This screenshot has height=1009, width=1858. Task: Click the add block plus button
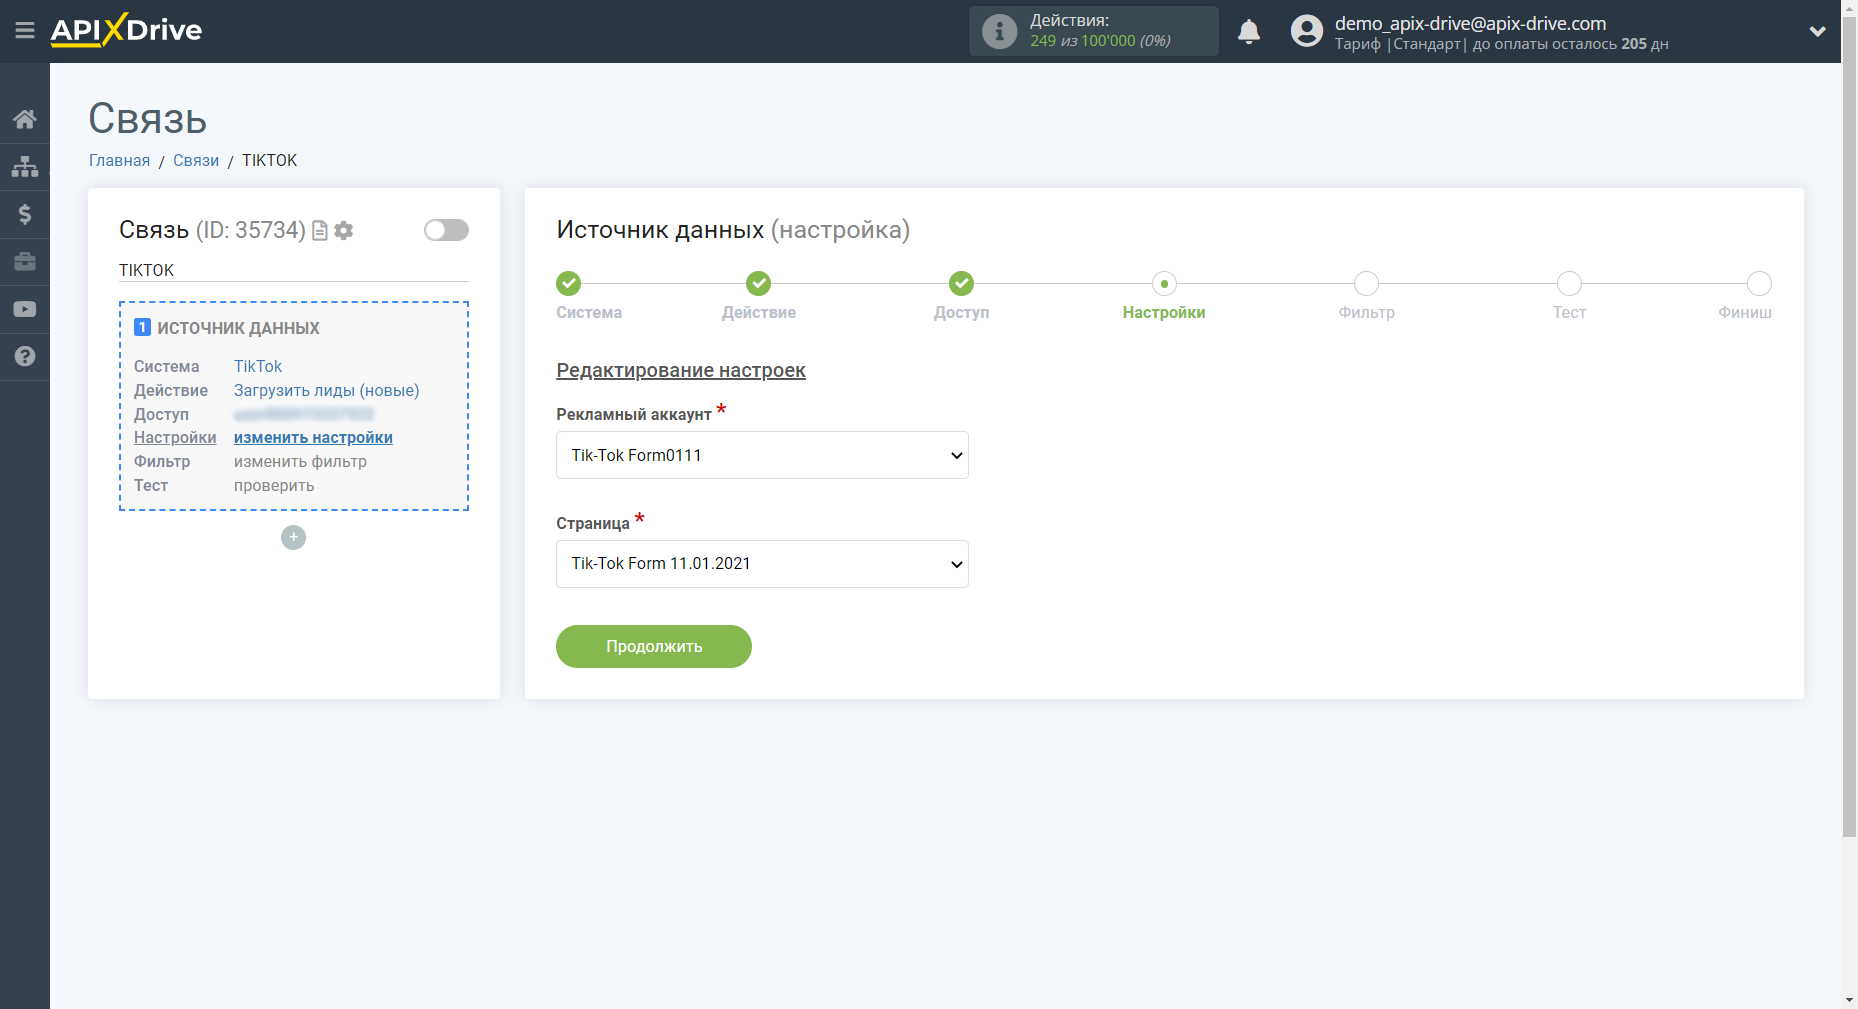tap(293, 538)
